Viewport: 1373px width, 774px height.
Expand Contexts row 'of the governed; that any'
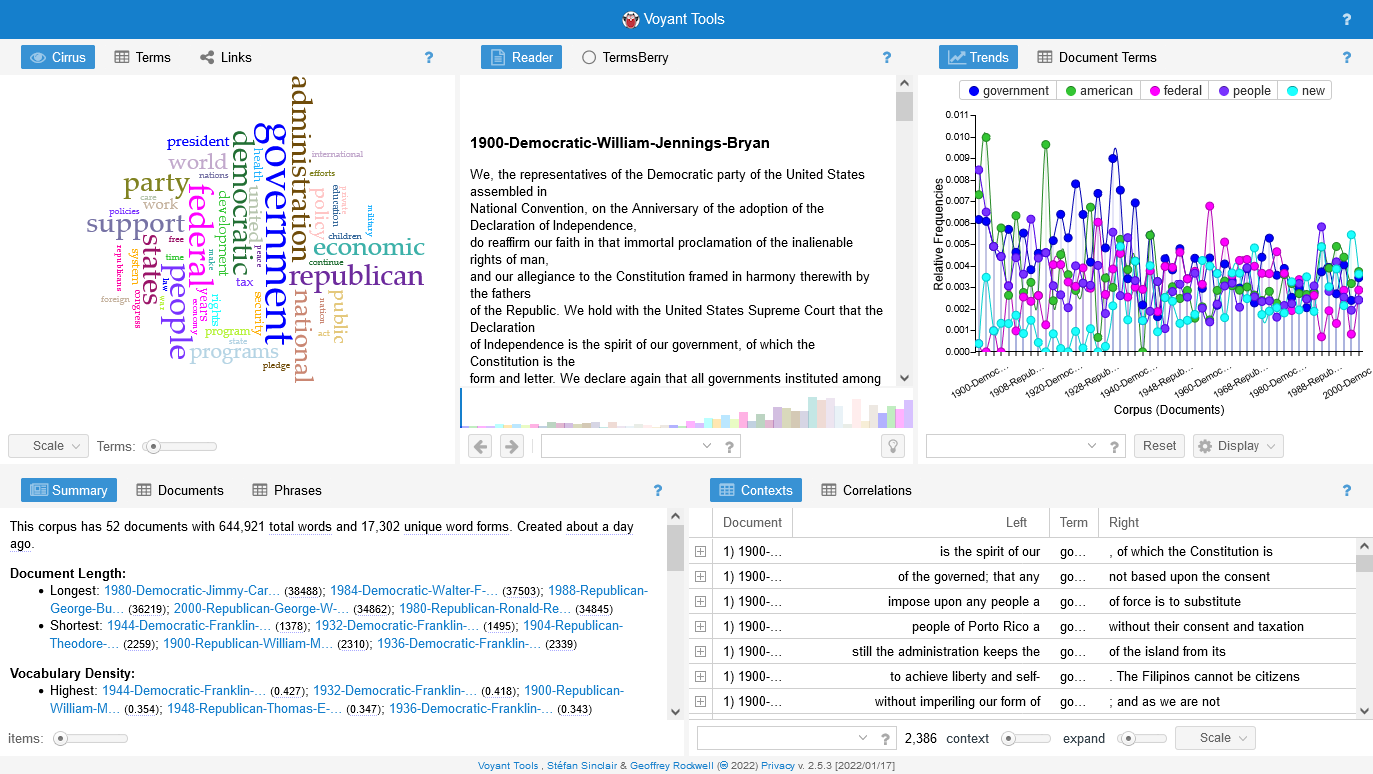[700, 576]
